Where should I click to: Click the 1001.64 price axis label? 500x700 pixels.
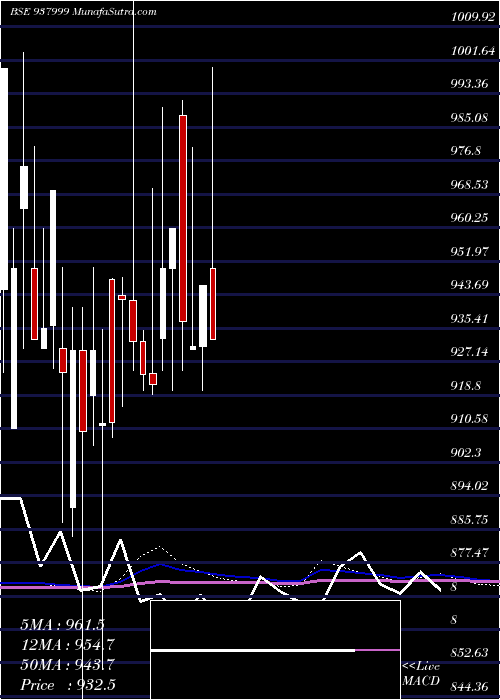pos(473,51)
